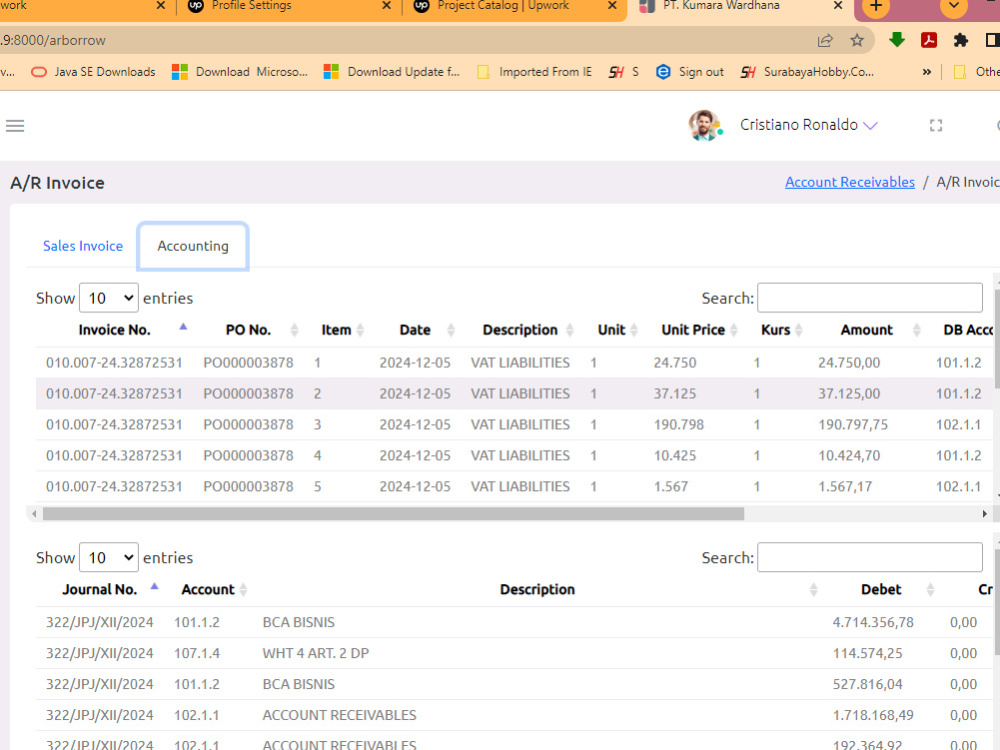Sort by Unit Price column
The width and height of the screenshot is (1000, 750).
pyautogui.click(x=693, y=330)
